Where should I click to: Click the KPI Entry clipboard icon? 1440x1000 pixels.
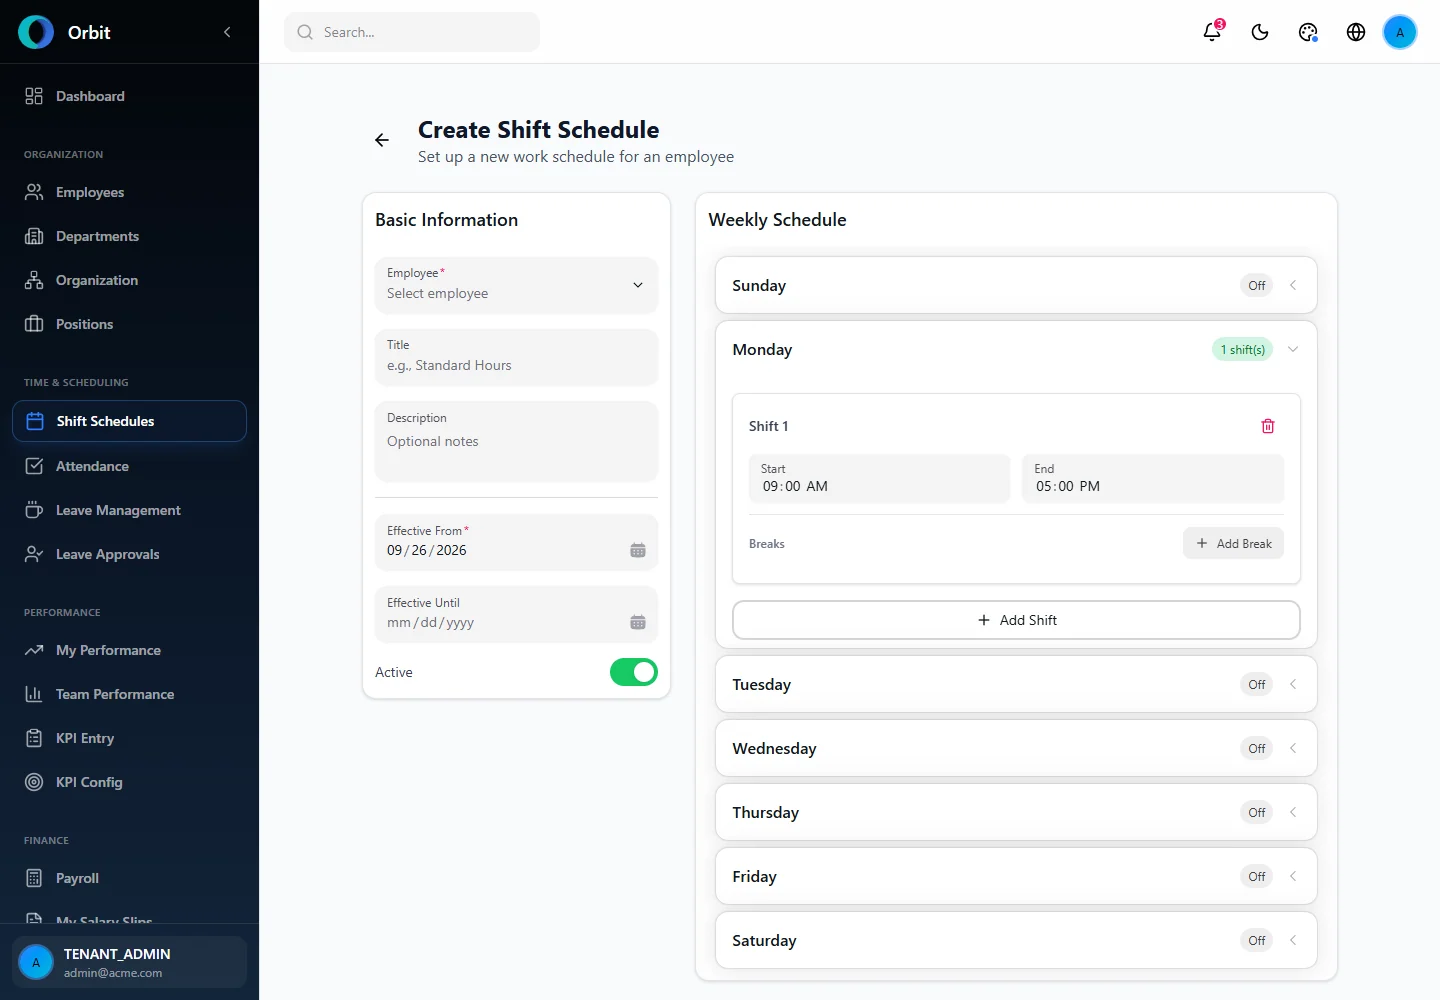pyautogui.click(x=34, y=738)
